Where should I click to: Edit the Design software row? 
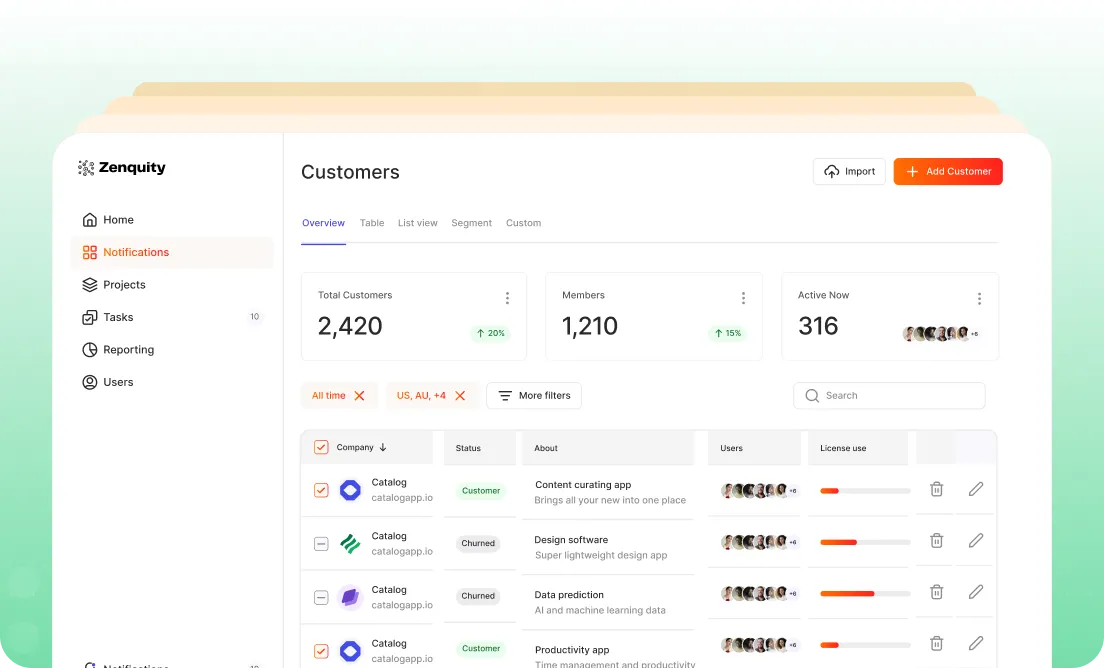pyautogui.click(x=976, y=541)
